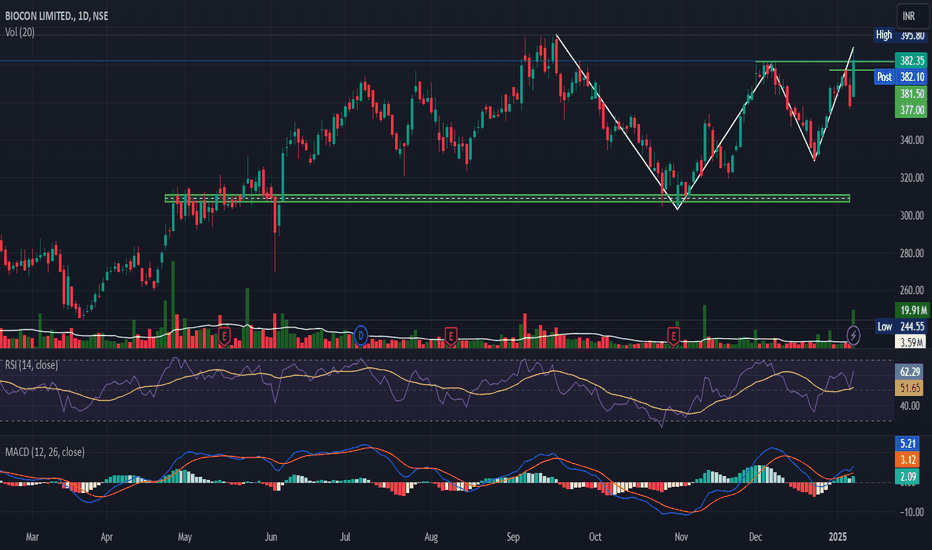Click the Low 244.55 price label
932x550 pixels.
[x=901, y=326]
